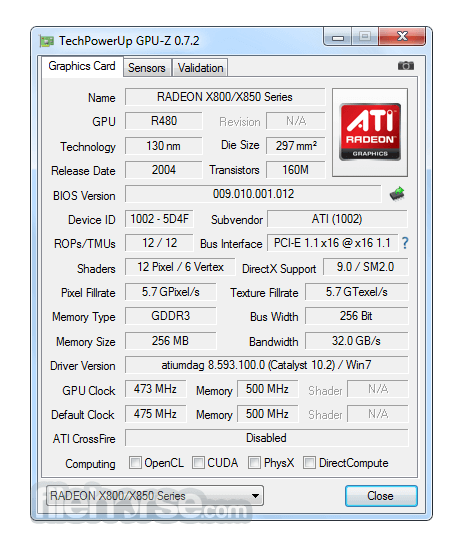Toggle the PhysX checkbox
Image resolution: width=464 pixels, height=554 pixels.
(254, 462)
